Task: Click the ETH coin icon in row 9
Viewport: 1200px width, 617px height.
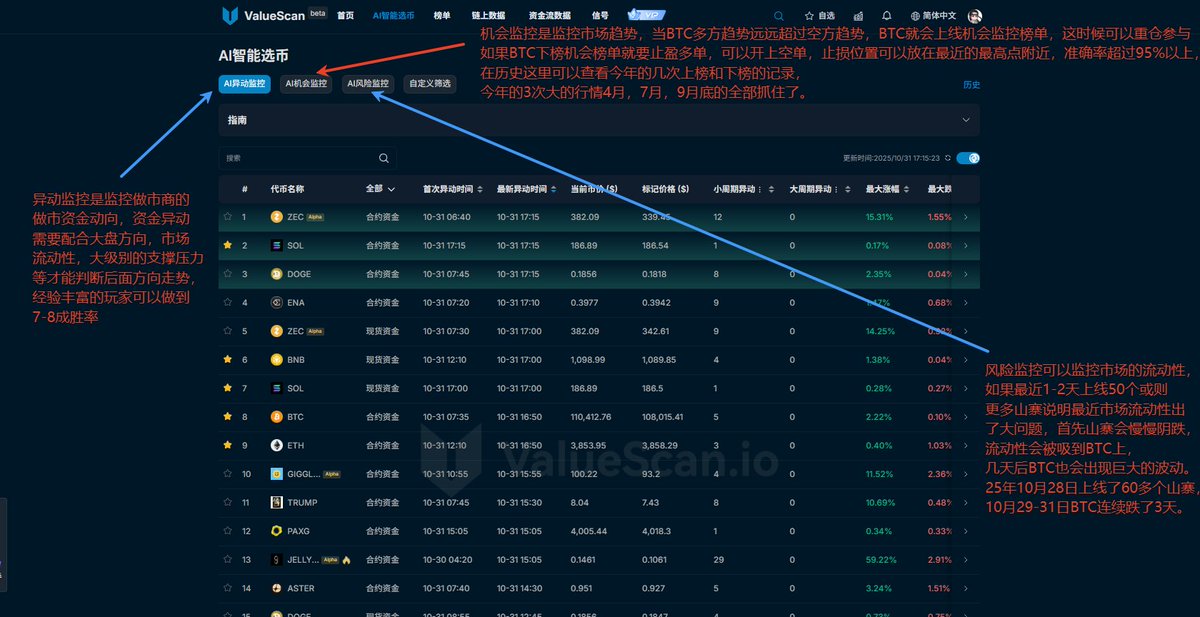Action: tap(277, 445)
